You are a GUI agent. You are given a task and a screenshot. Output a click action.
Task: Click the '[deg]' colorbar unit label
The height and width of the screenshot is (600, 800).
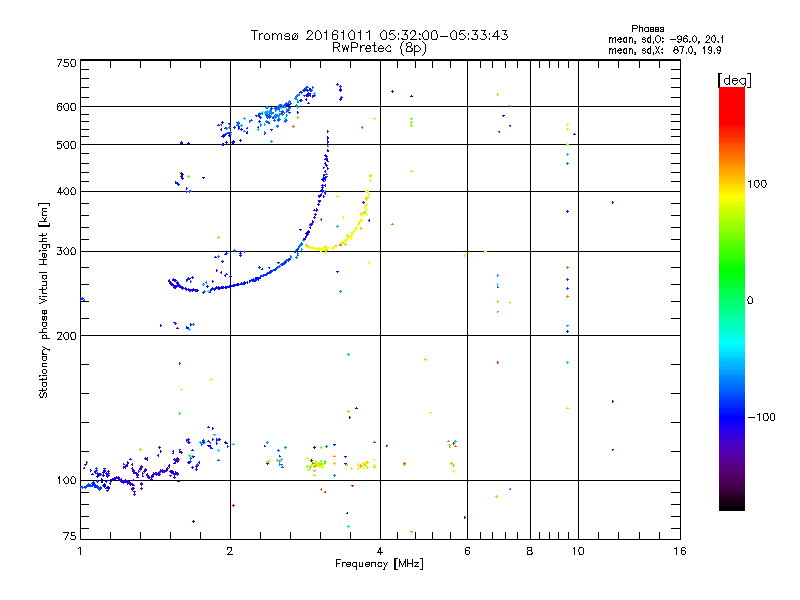734,80
